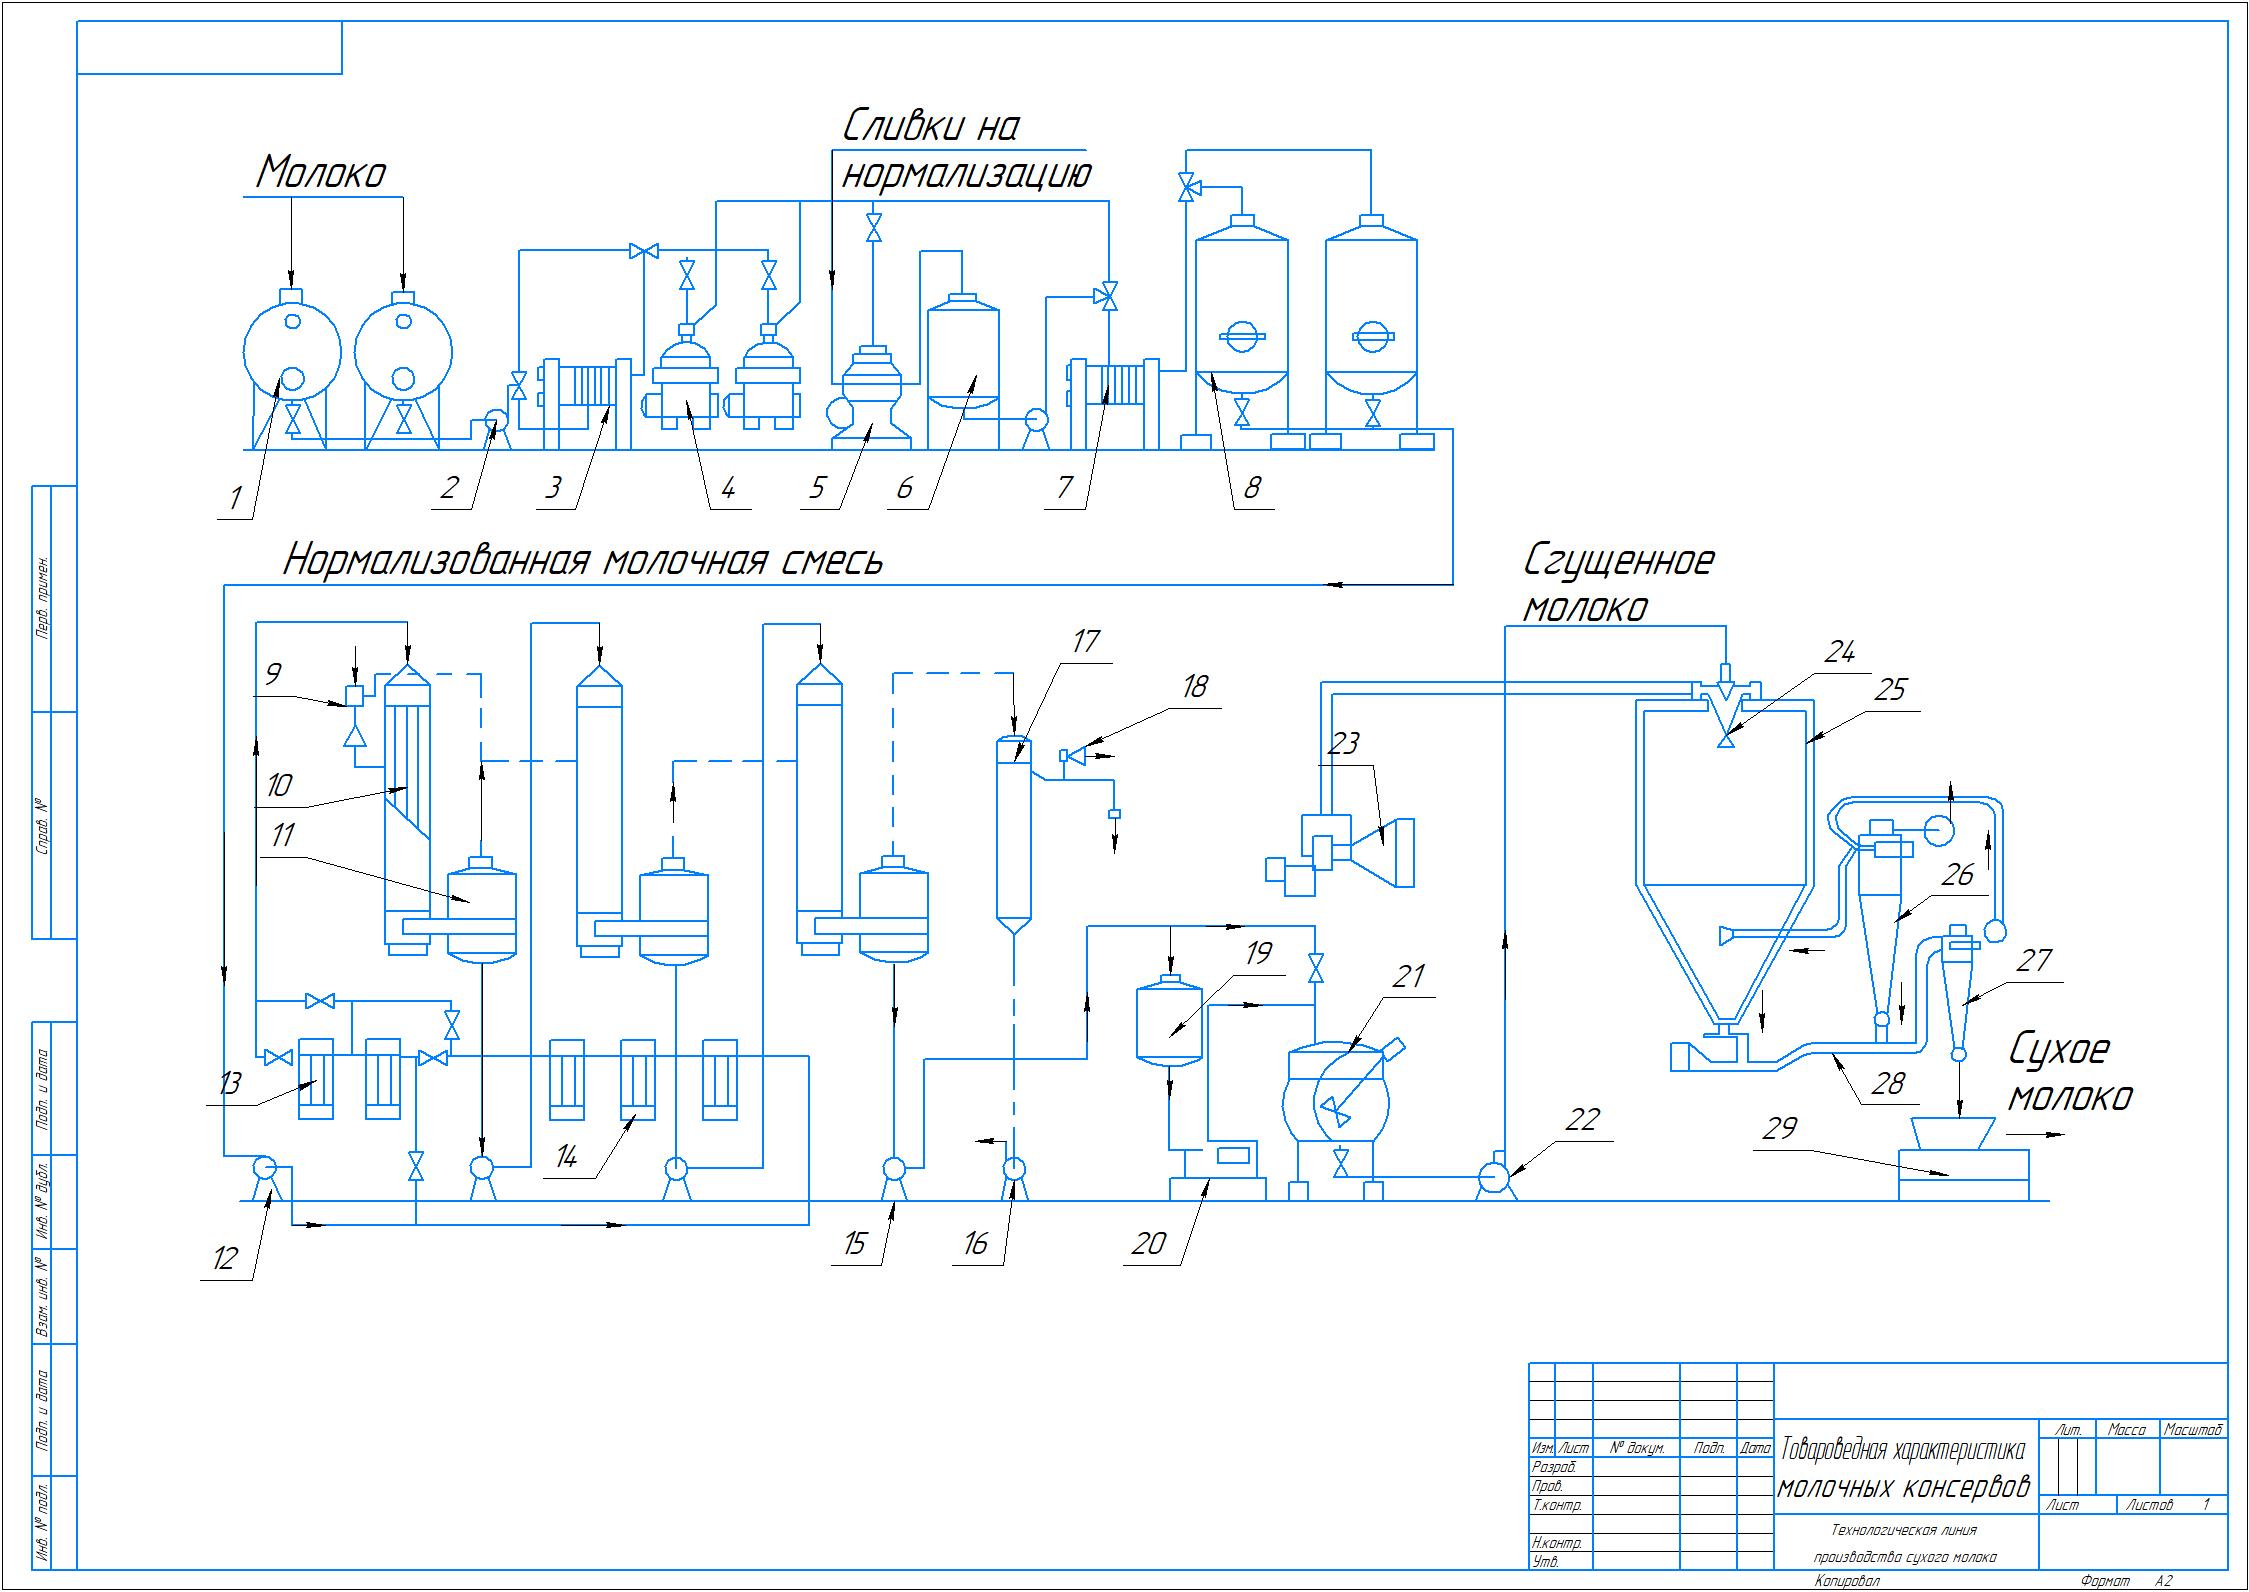Select callout number 11
This screenshot has height=1592, width=2249.
(x=283, y=834)
